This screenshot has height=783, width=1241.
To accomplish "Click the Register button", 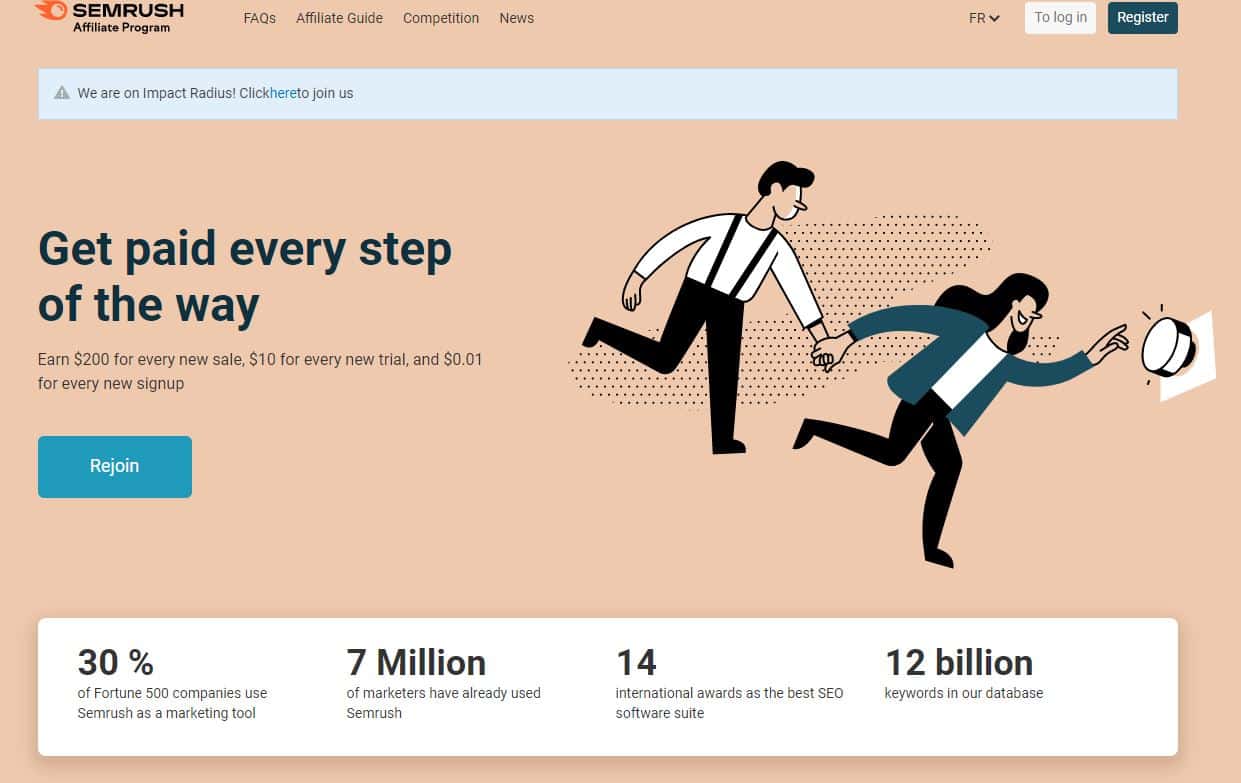I will point(1143,18).
